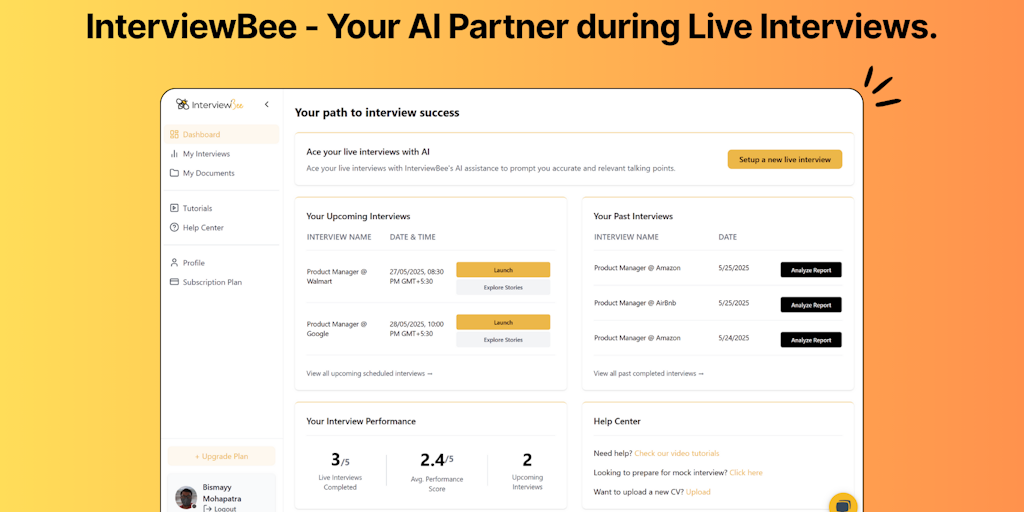This screenshot has width=1024, height=512.
Task: Click the InterviewBee logo icon
Action: click(182, 104)
